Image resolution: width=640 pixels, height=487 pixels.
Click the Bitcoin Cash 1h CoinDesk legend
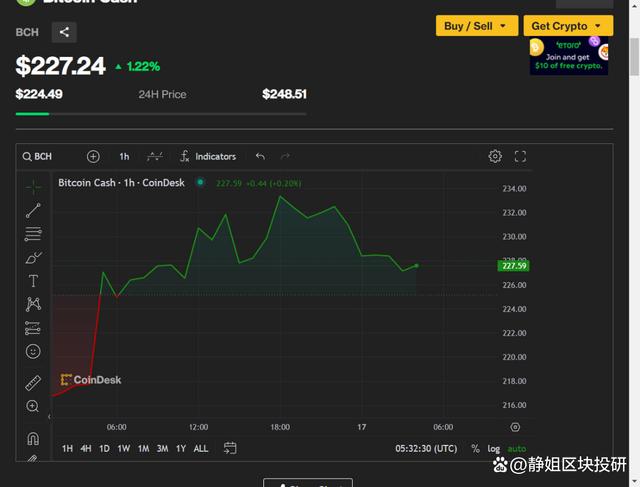point(121,182)
